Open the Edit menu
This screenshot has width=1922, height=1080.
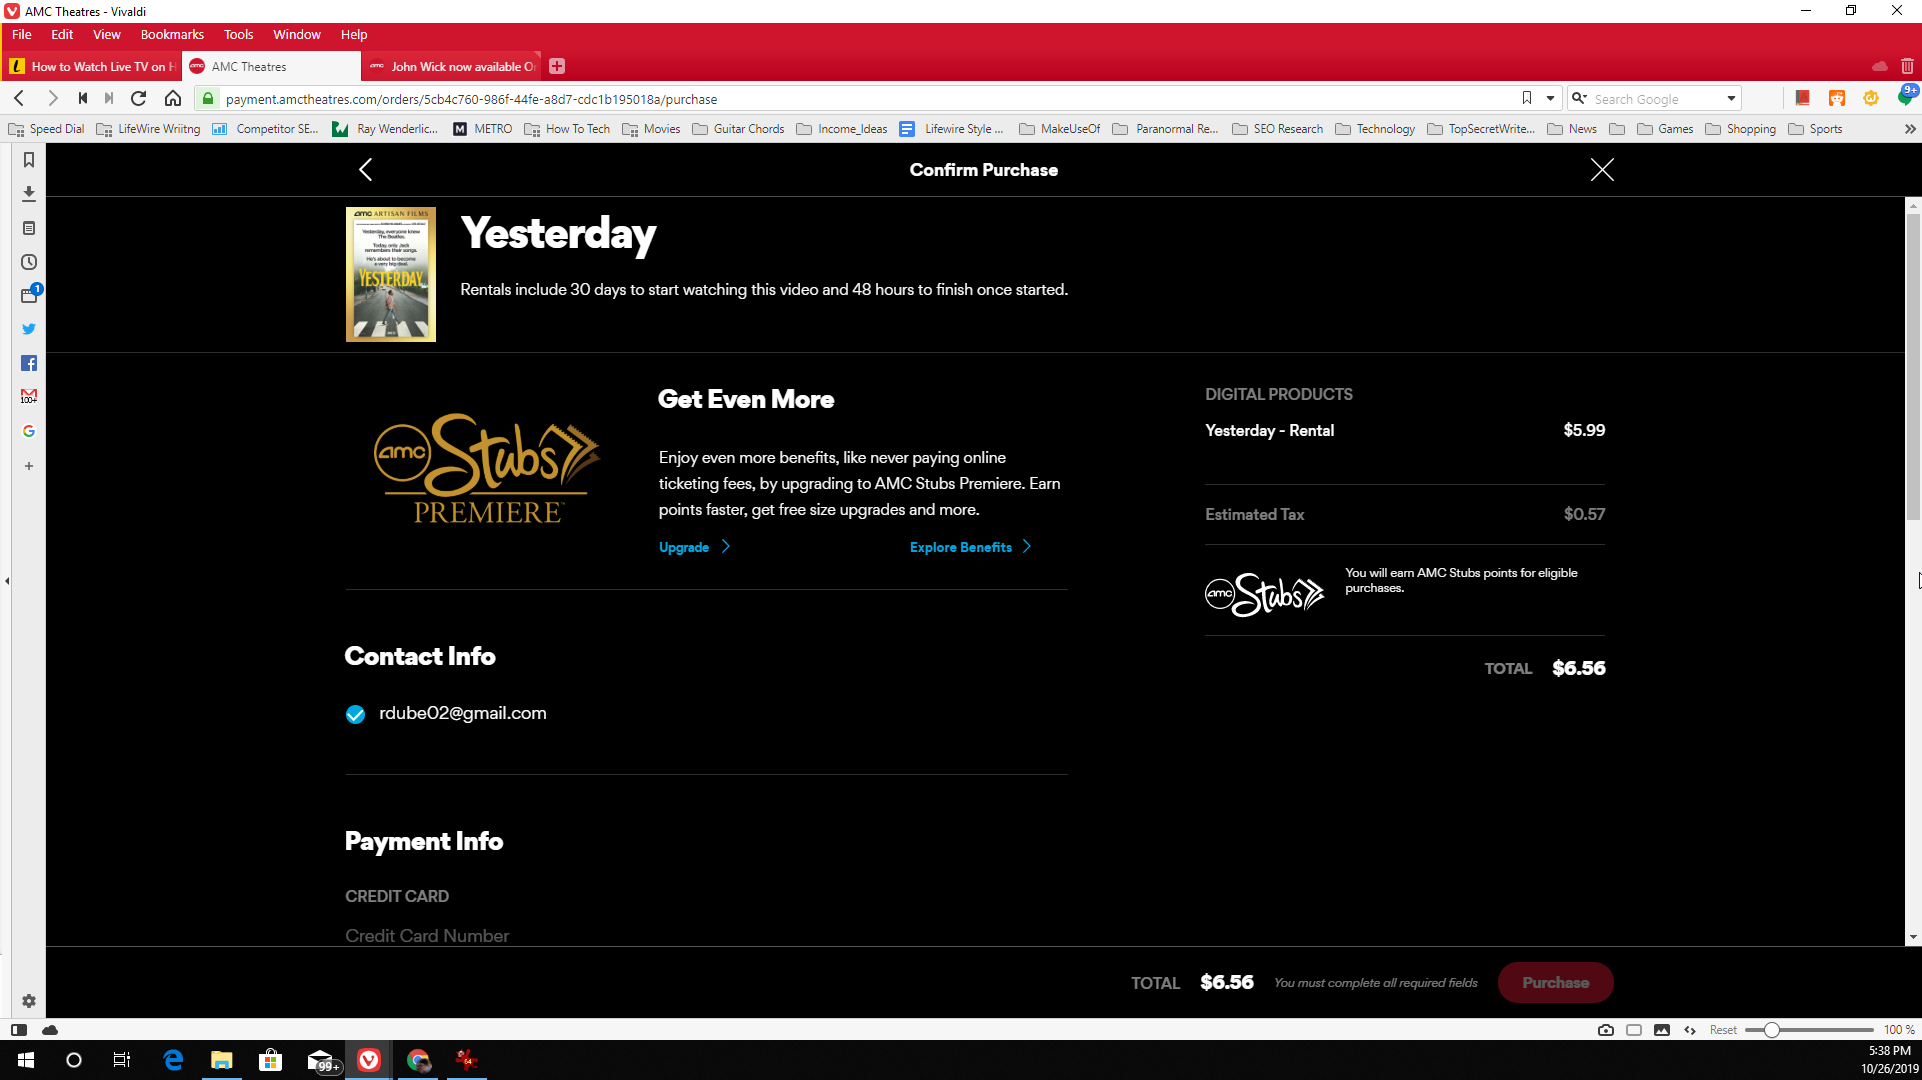click(62, 34)
